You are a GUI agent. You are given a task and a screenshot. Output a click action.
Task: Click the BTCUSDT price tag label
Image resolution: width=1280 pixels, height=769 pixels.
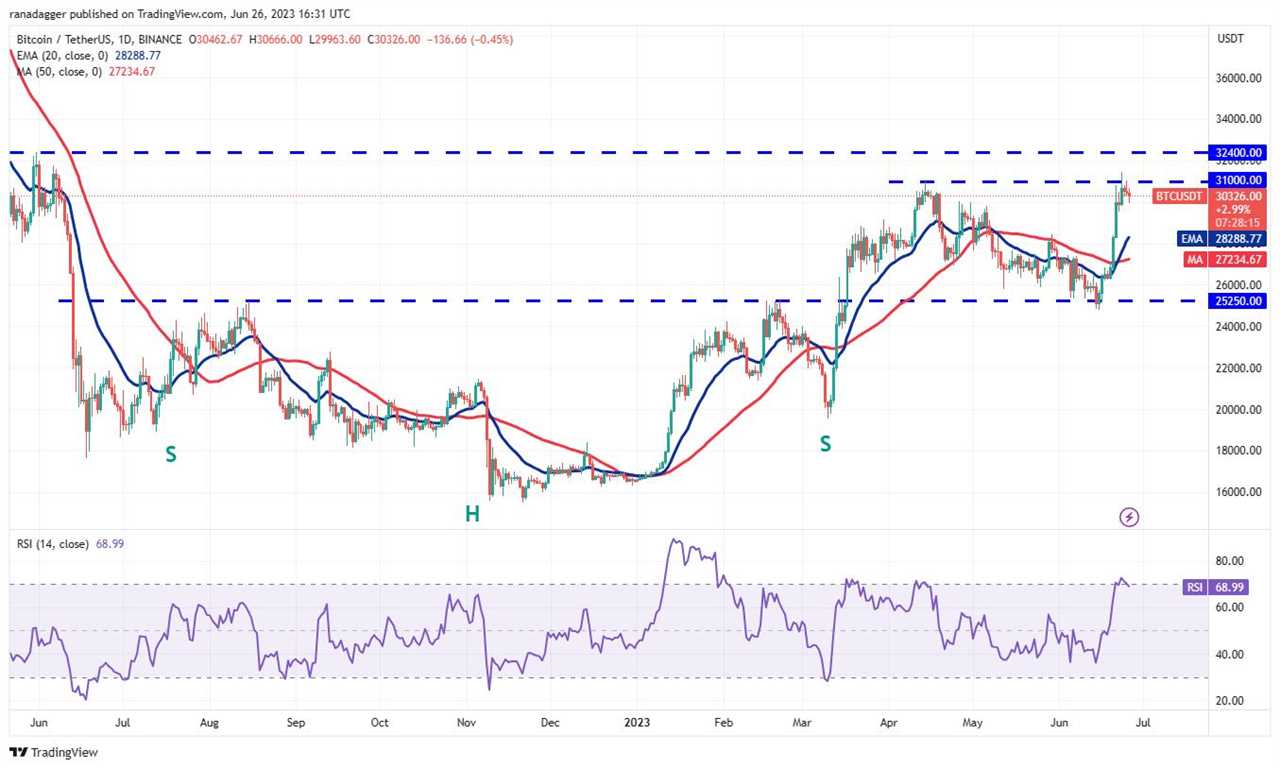point(1180,196)
